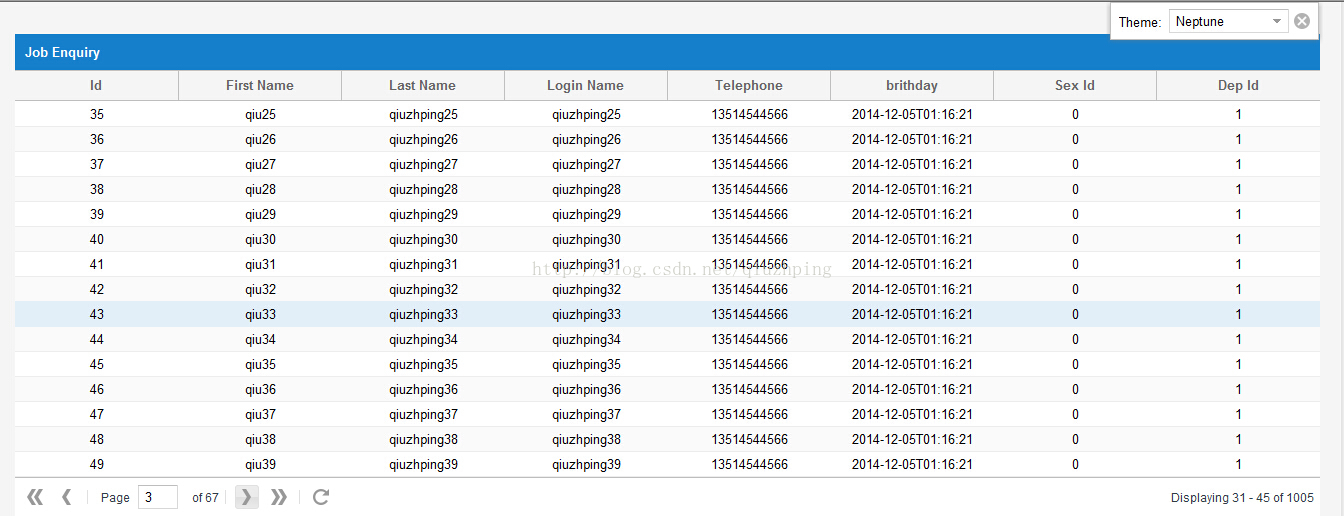Click the first name qiu37
Viewport: 1344px width, 516px height.
click(260, 414)
